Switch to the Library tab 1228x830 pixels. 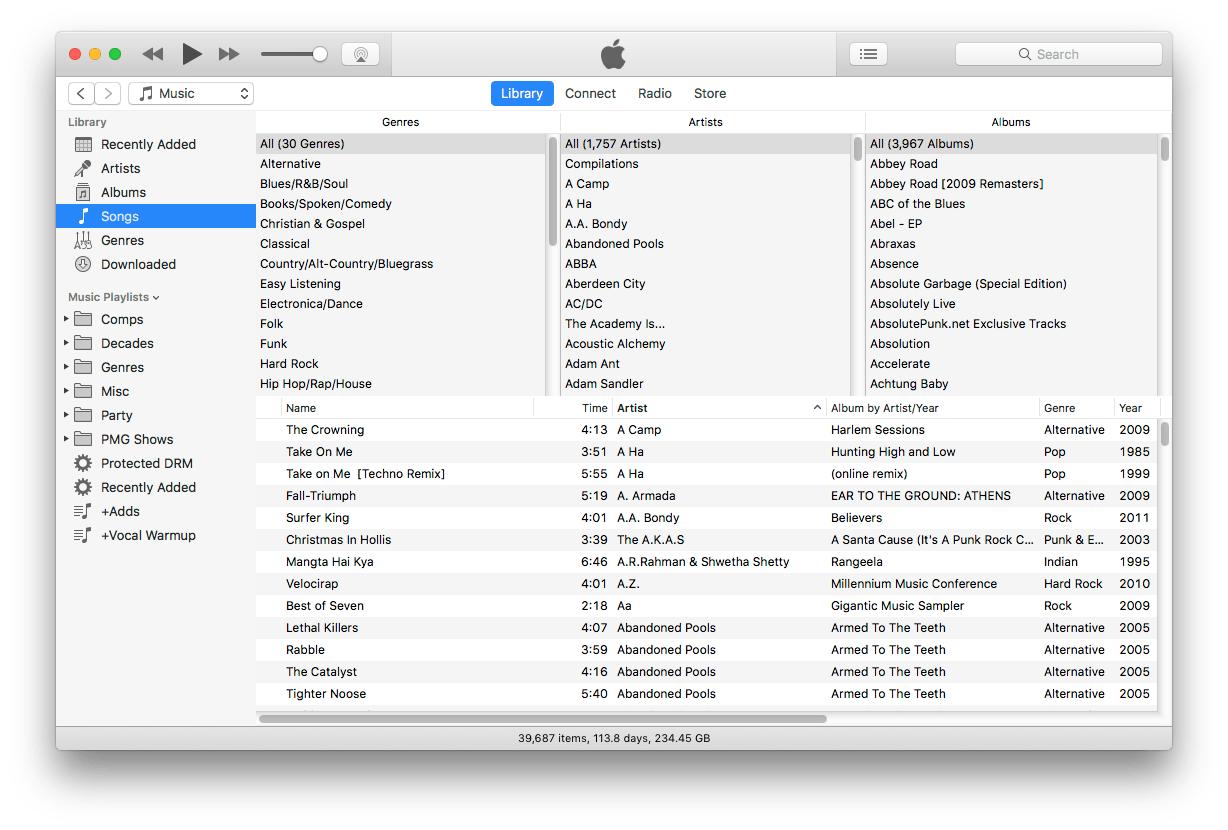point(522,93)
